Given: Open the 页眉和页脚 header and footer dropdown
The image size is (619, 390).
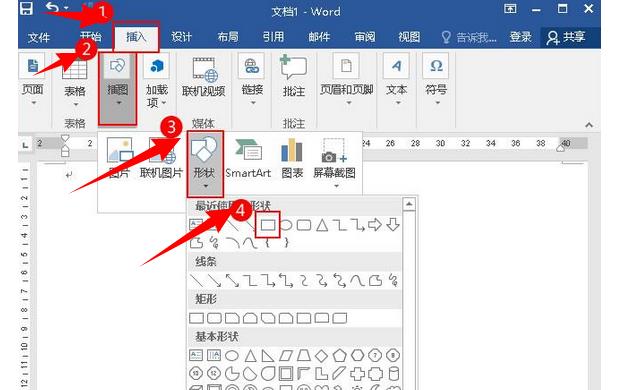Looking at the screenshot, I should [347, 80].
